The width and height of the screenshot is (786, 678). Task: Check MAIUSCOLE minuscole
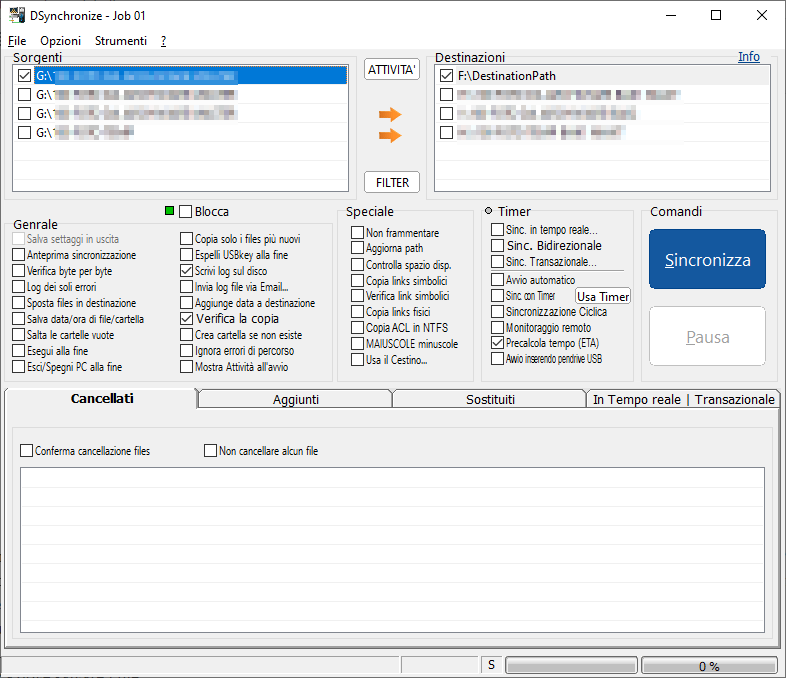pos(357,344)
